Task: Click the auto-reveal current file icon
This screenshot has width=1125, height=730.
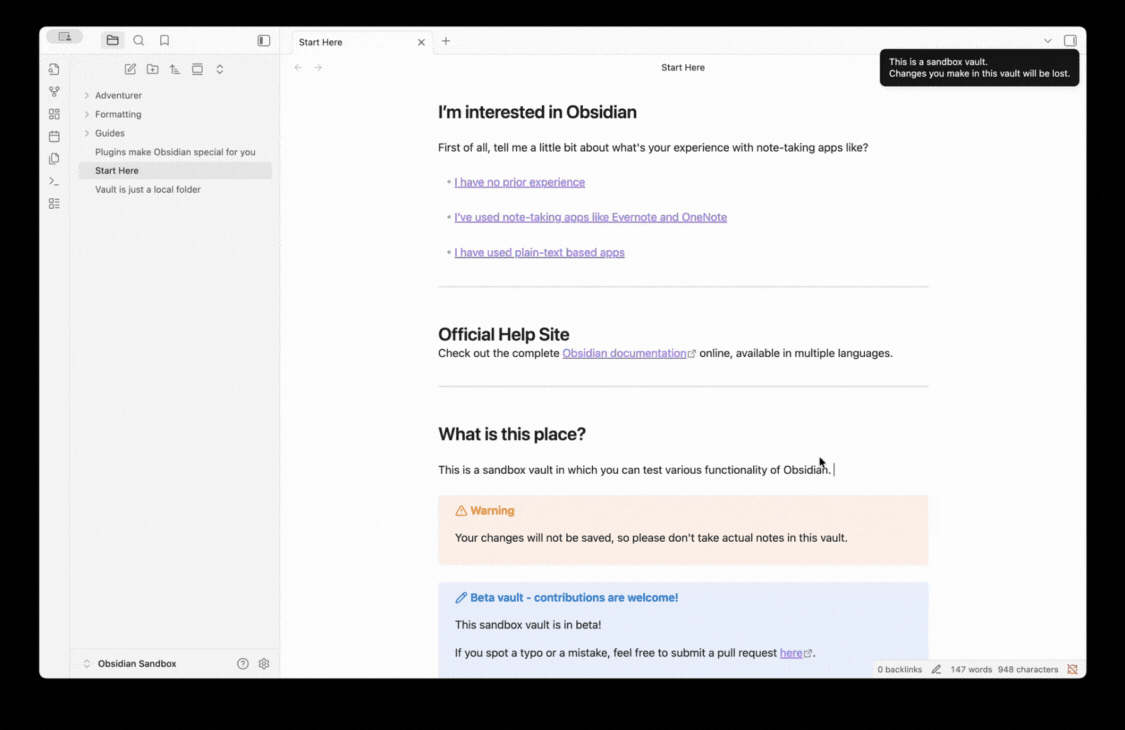Action: click(197, 70)
